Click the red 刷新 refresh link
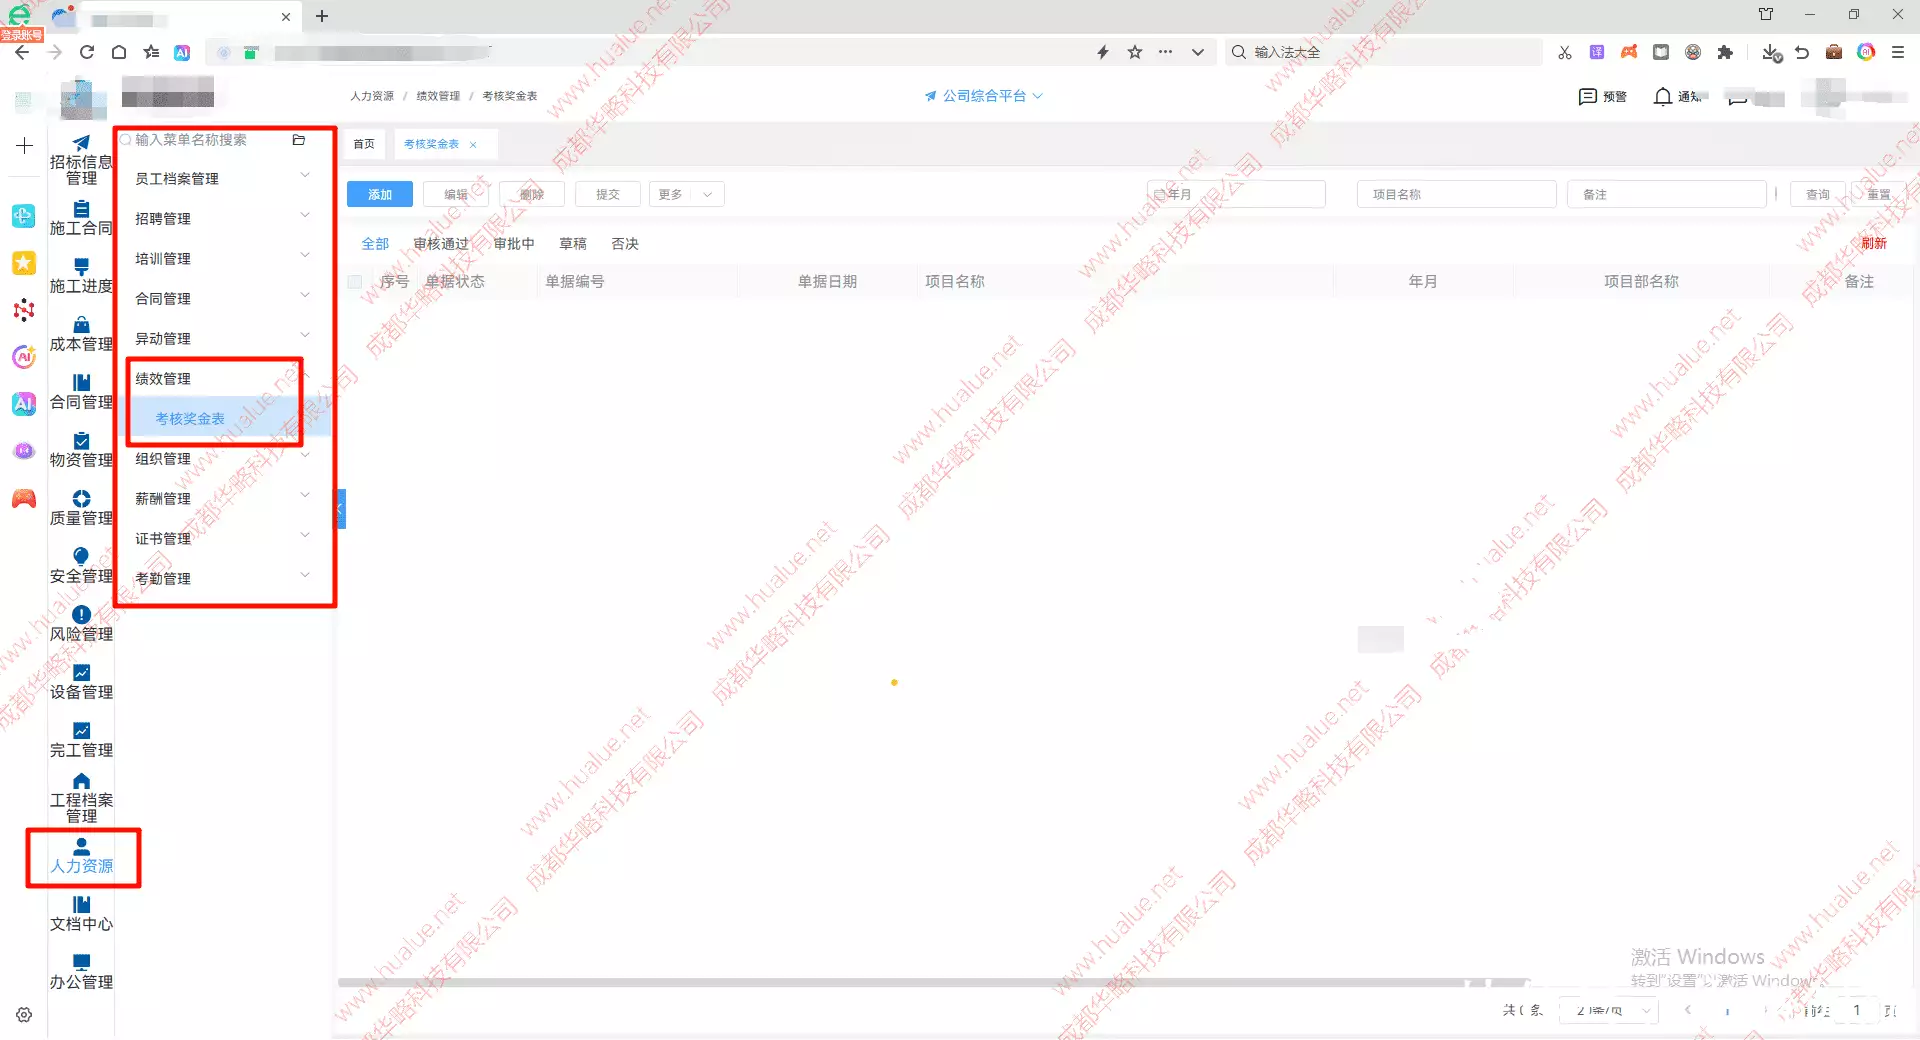This screenshot has width=1920, height=1040. (x=1874, y=243)
